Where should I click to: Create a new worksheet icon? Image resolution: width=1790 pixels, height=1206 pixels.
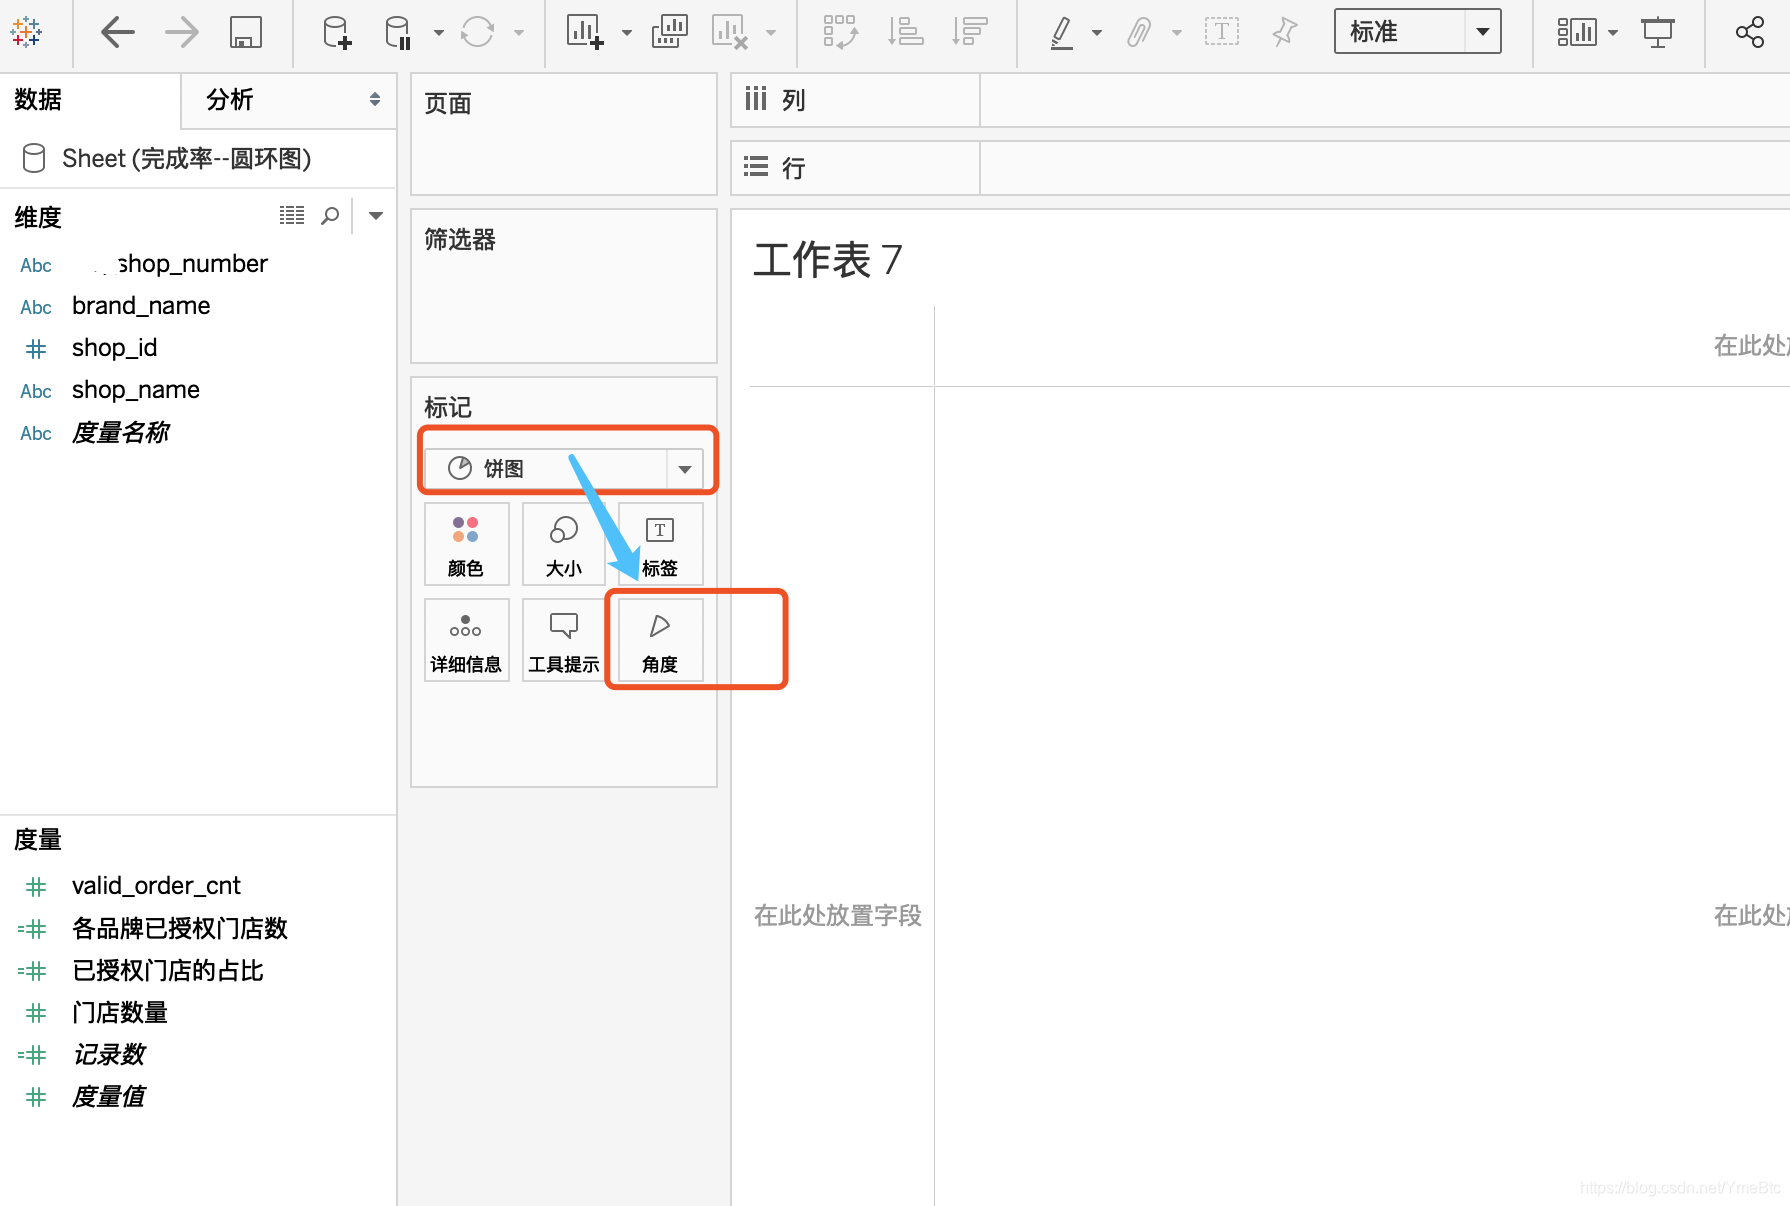(585, 32)
